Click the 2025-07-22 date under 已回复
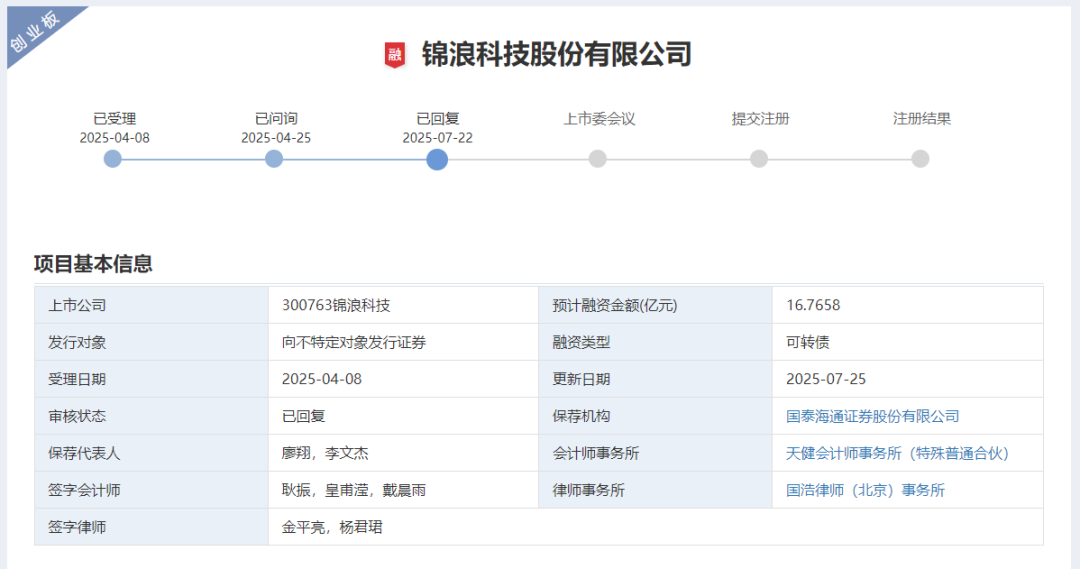The height and width of the screenshot is (569, 1080). [x=437, y=138]
